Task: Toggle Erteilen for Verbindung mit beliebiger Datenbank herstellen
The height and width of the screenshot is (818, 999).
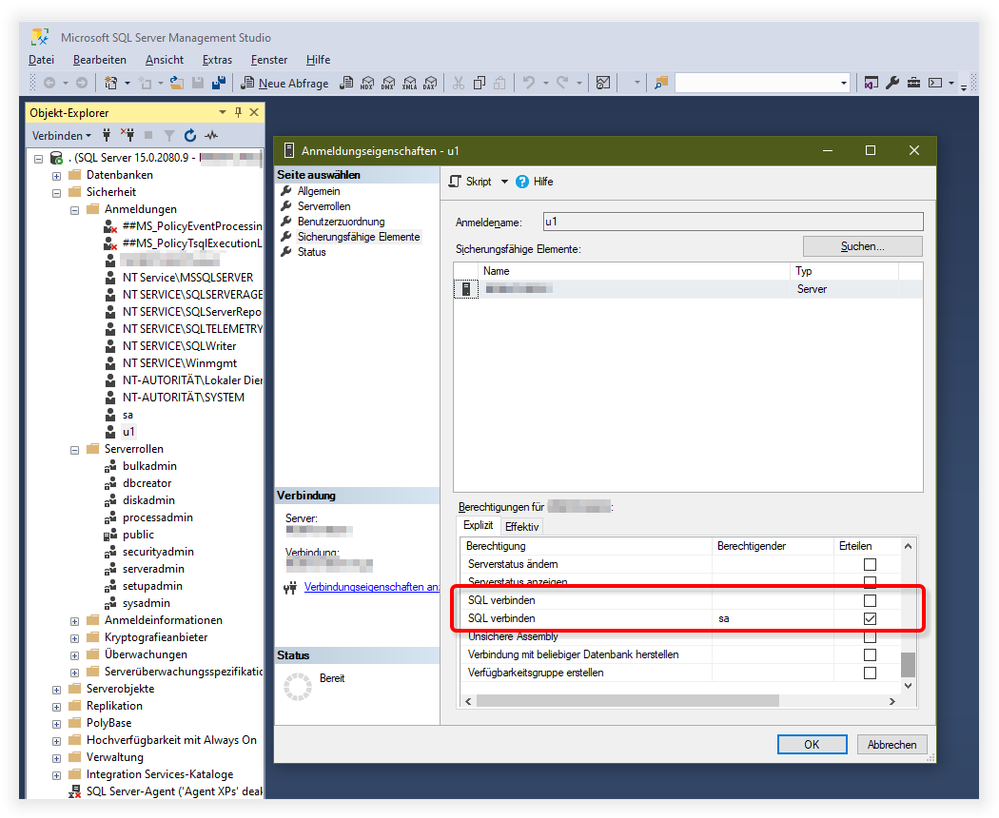Action: 870,655
